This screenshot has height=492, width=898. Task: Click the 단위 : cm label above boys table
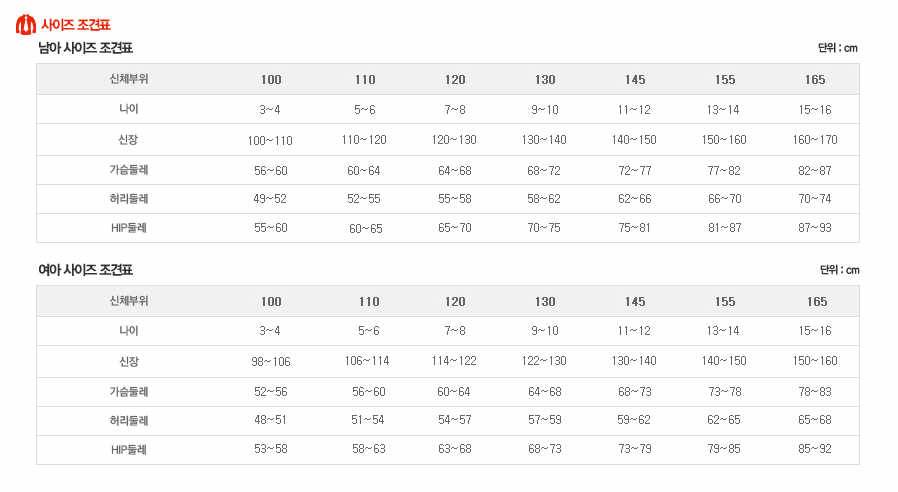[x=838, y=48]
